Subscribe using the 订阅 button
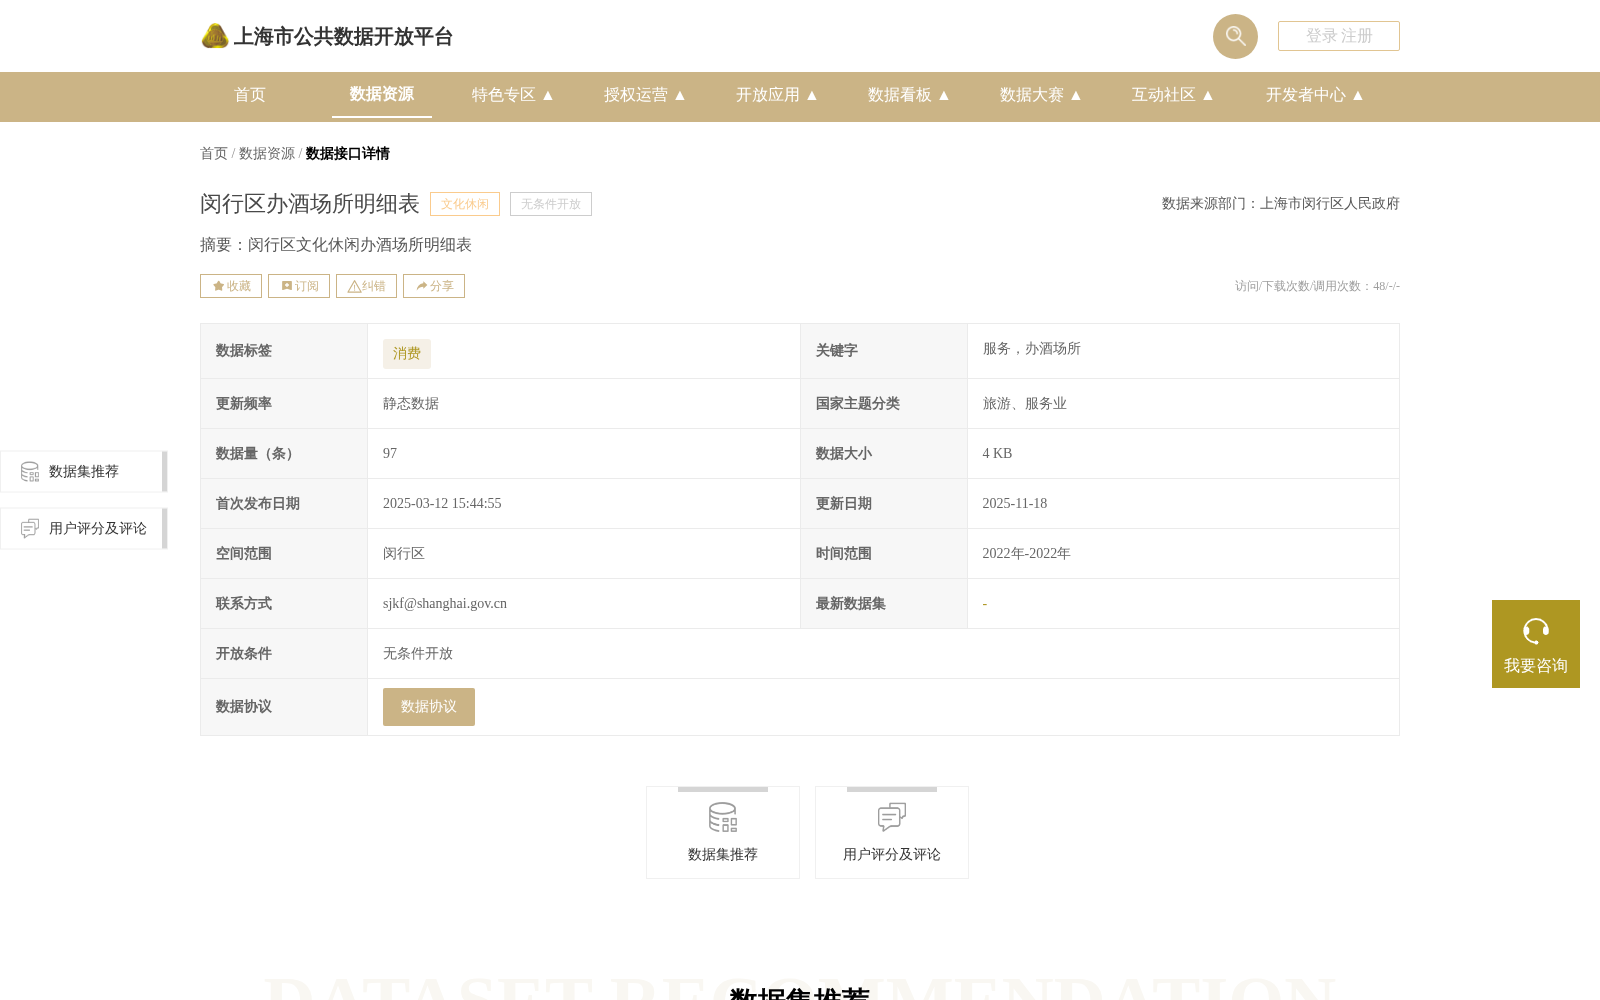The height and width of the screenshot is (1000, 1600). (299, 286)
